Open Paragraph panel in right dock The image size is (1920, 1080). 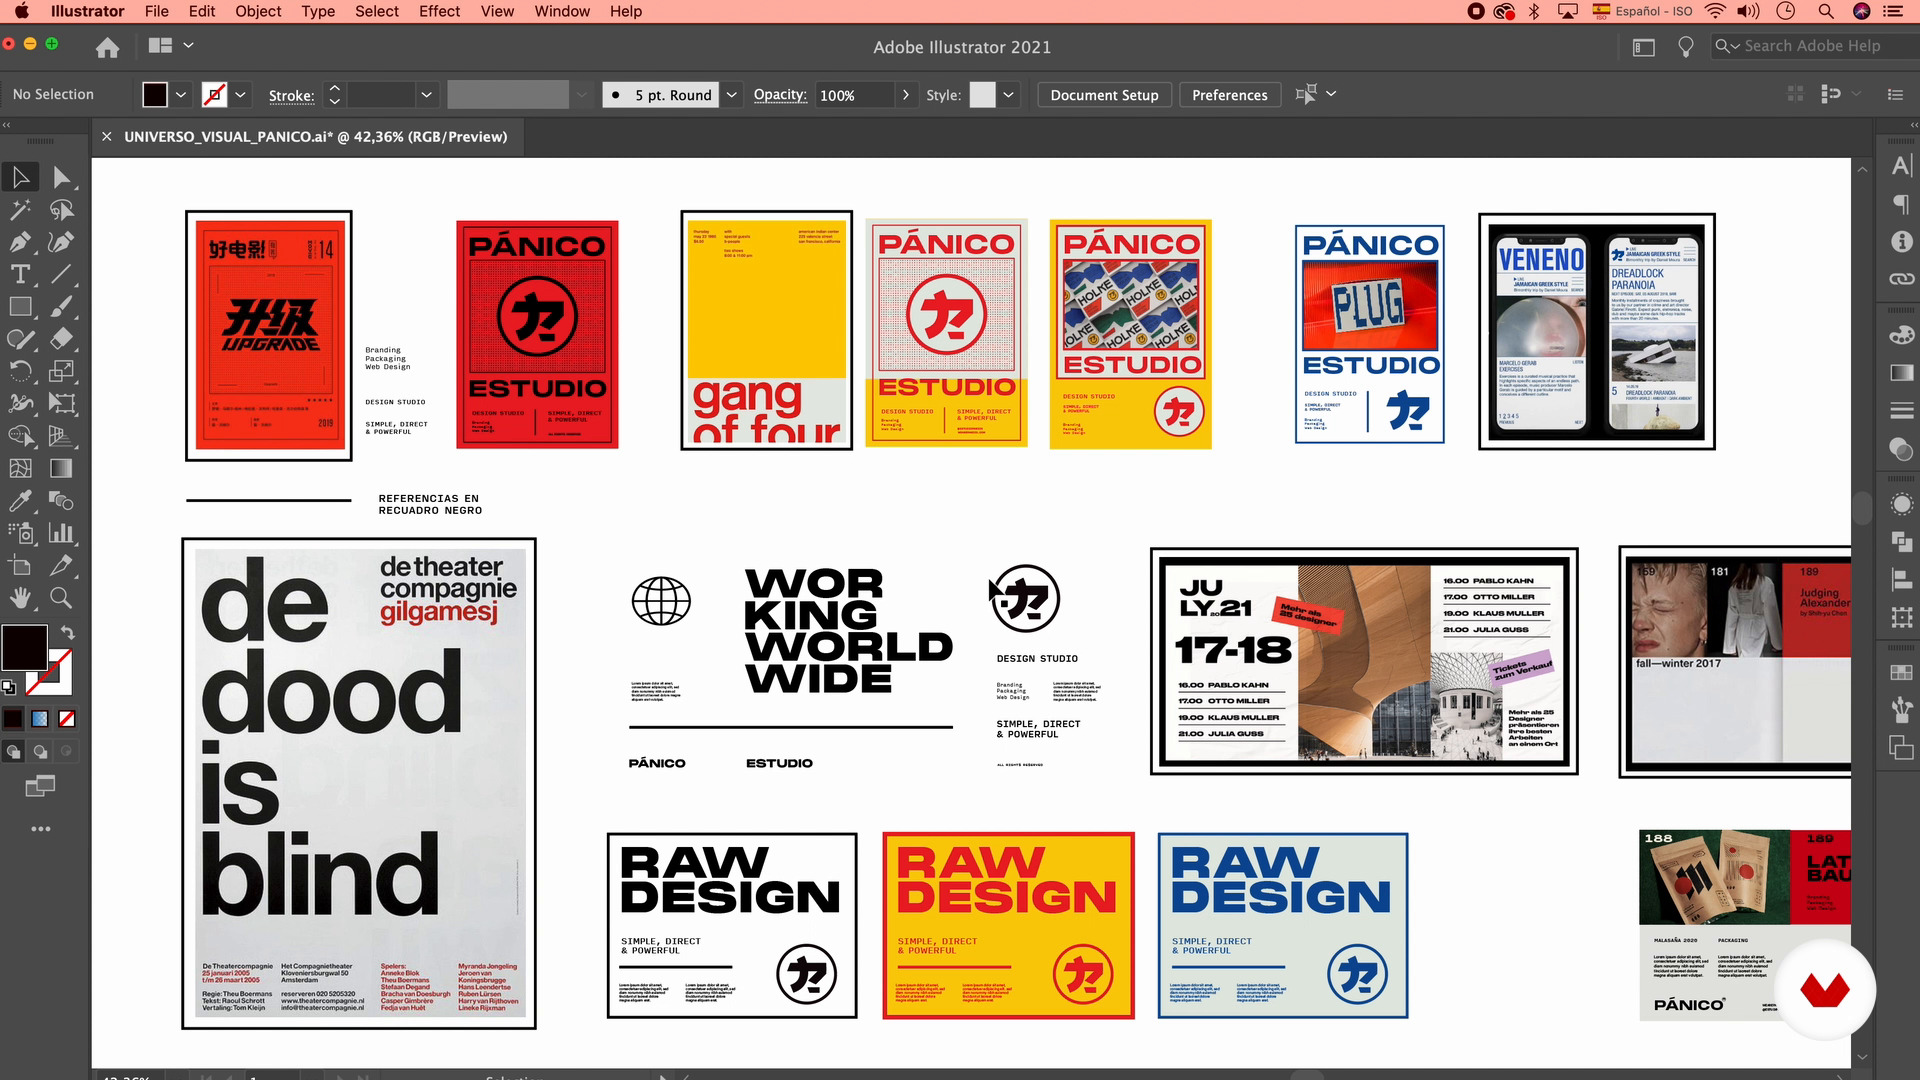tap(1901, 205)
